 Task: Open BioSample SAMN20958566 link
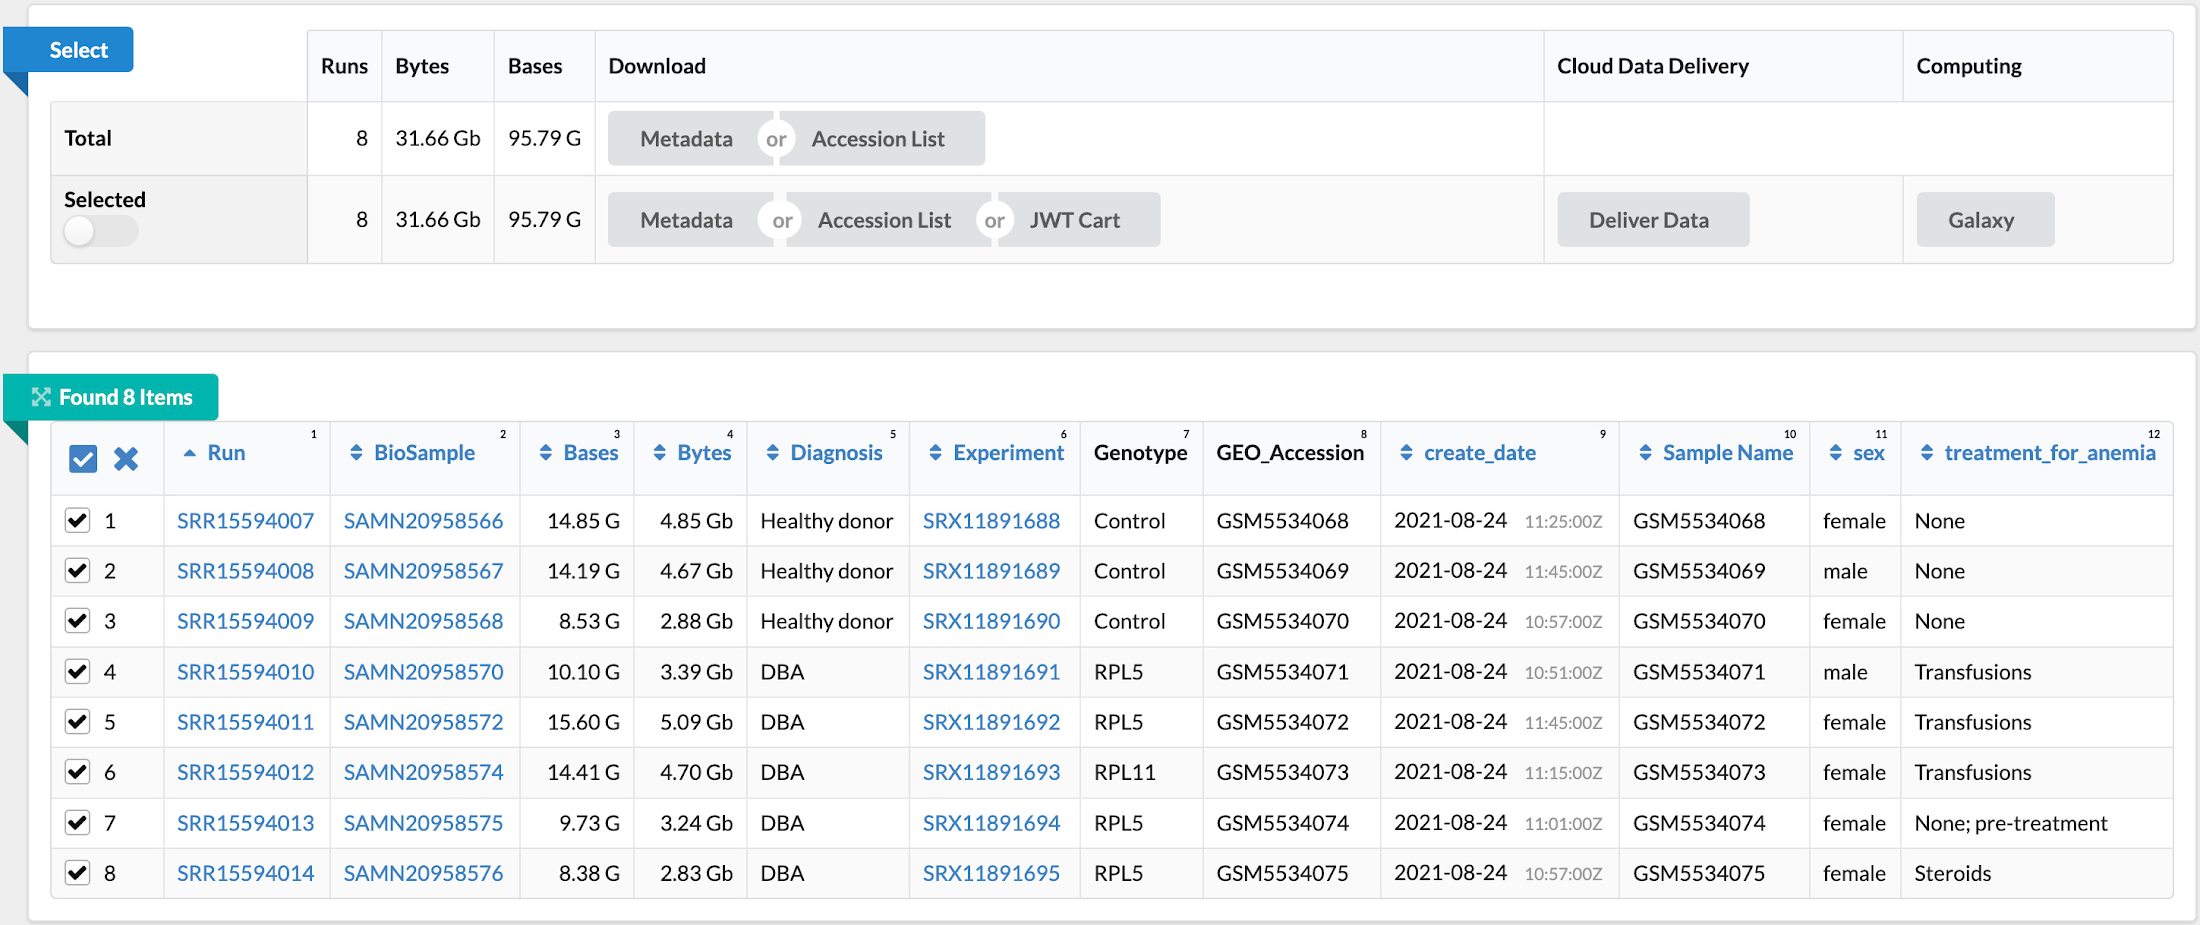click(423, 521)
